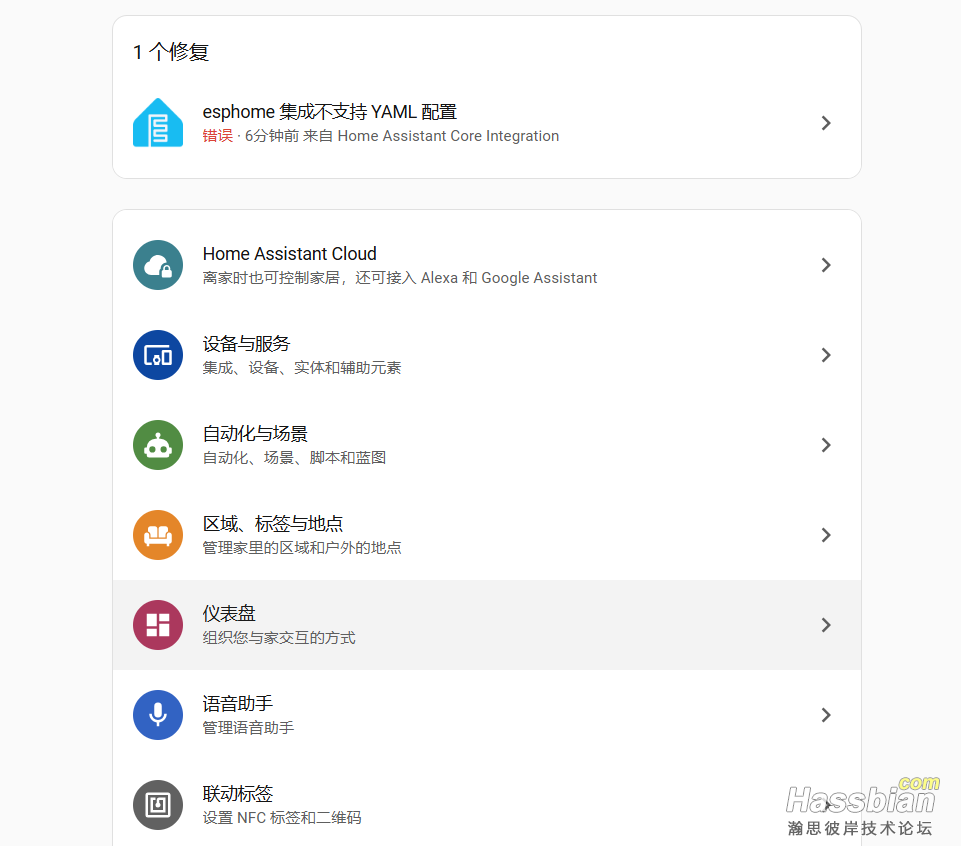Viewport: 961px width, 846px height.
Task: Click the 区域、标签与地点 sofa icon
Action: point(158,535)
